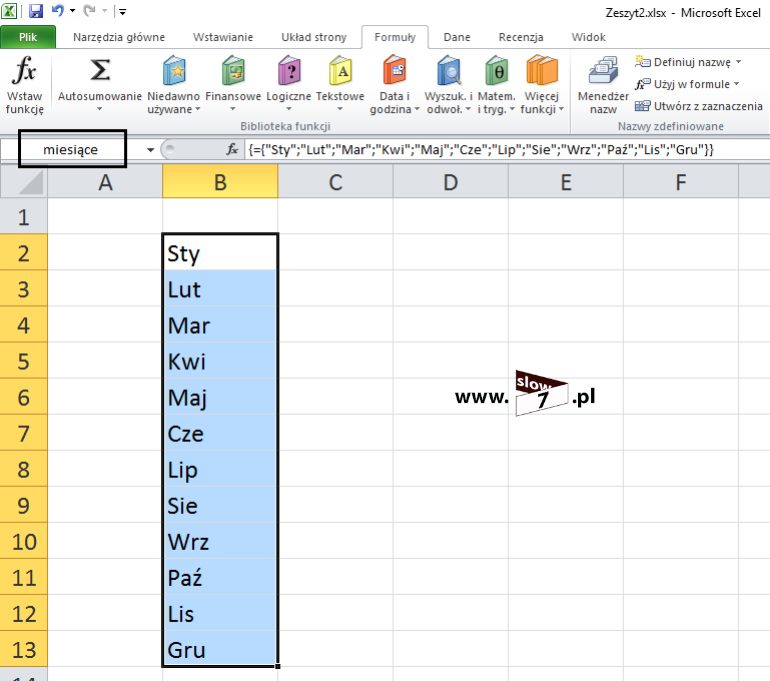Open Wyszuk. i odwoł. functions icon
770x681 pixels.
click(449, 70)
